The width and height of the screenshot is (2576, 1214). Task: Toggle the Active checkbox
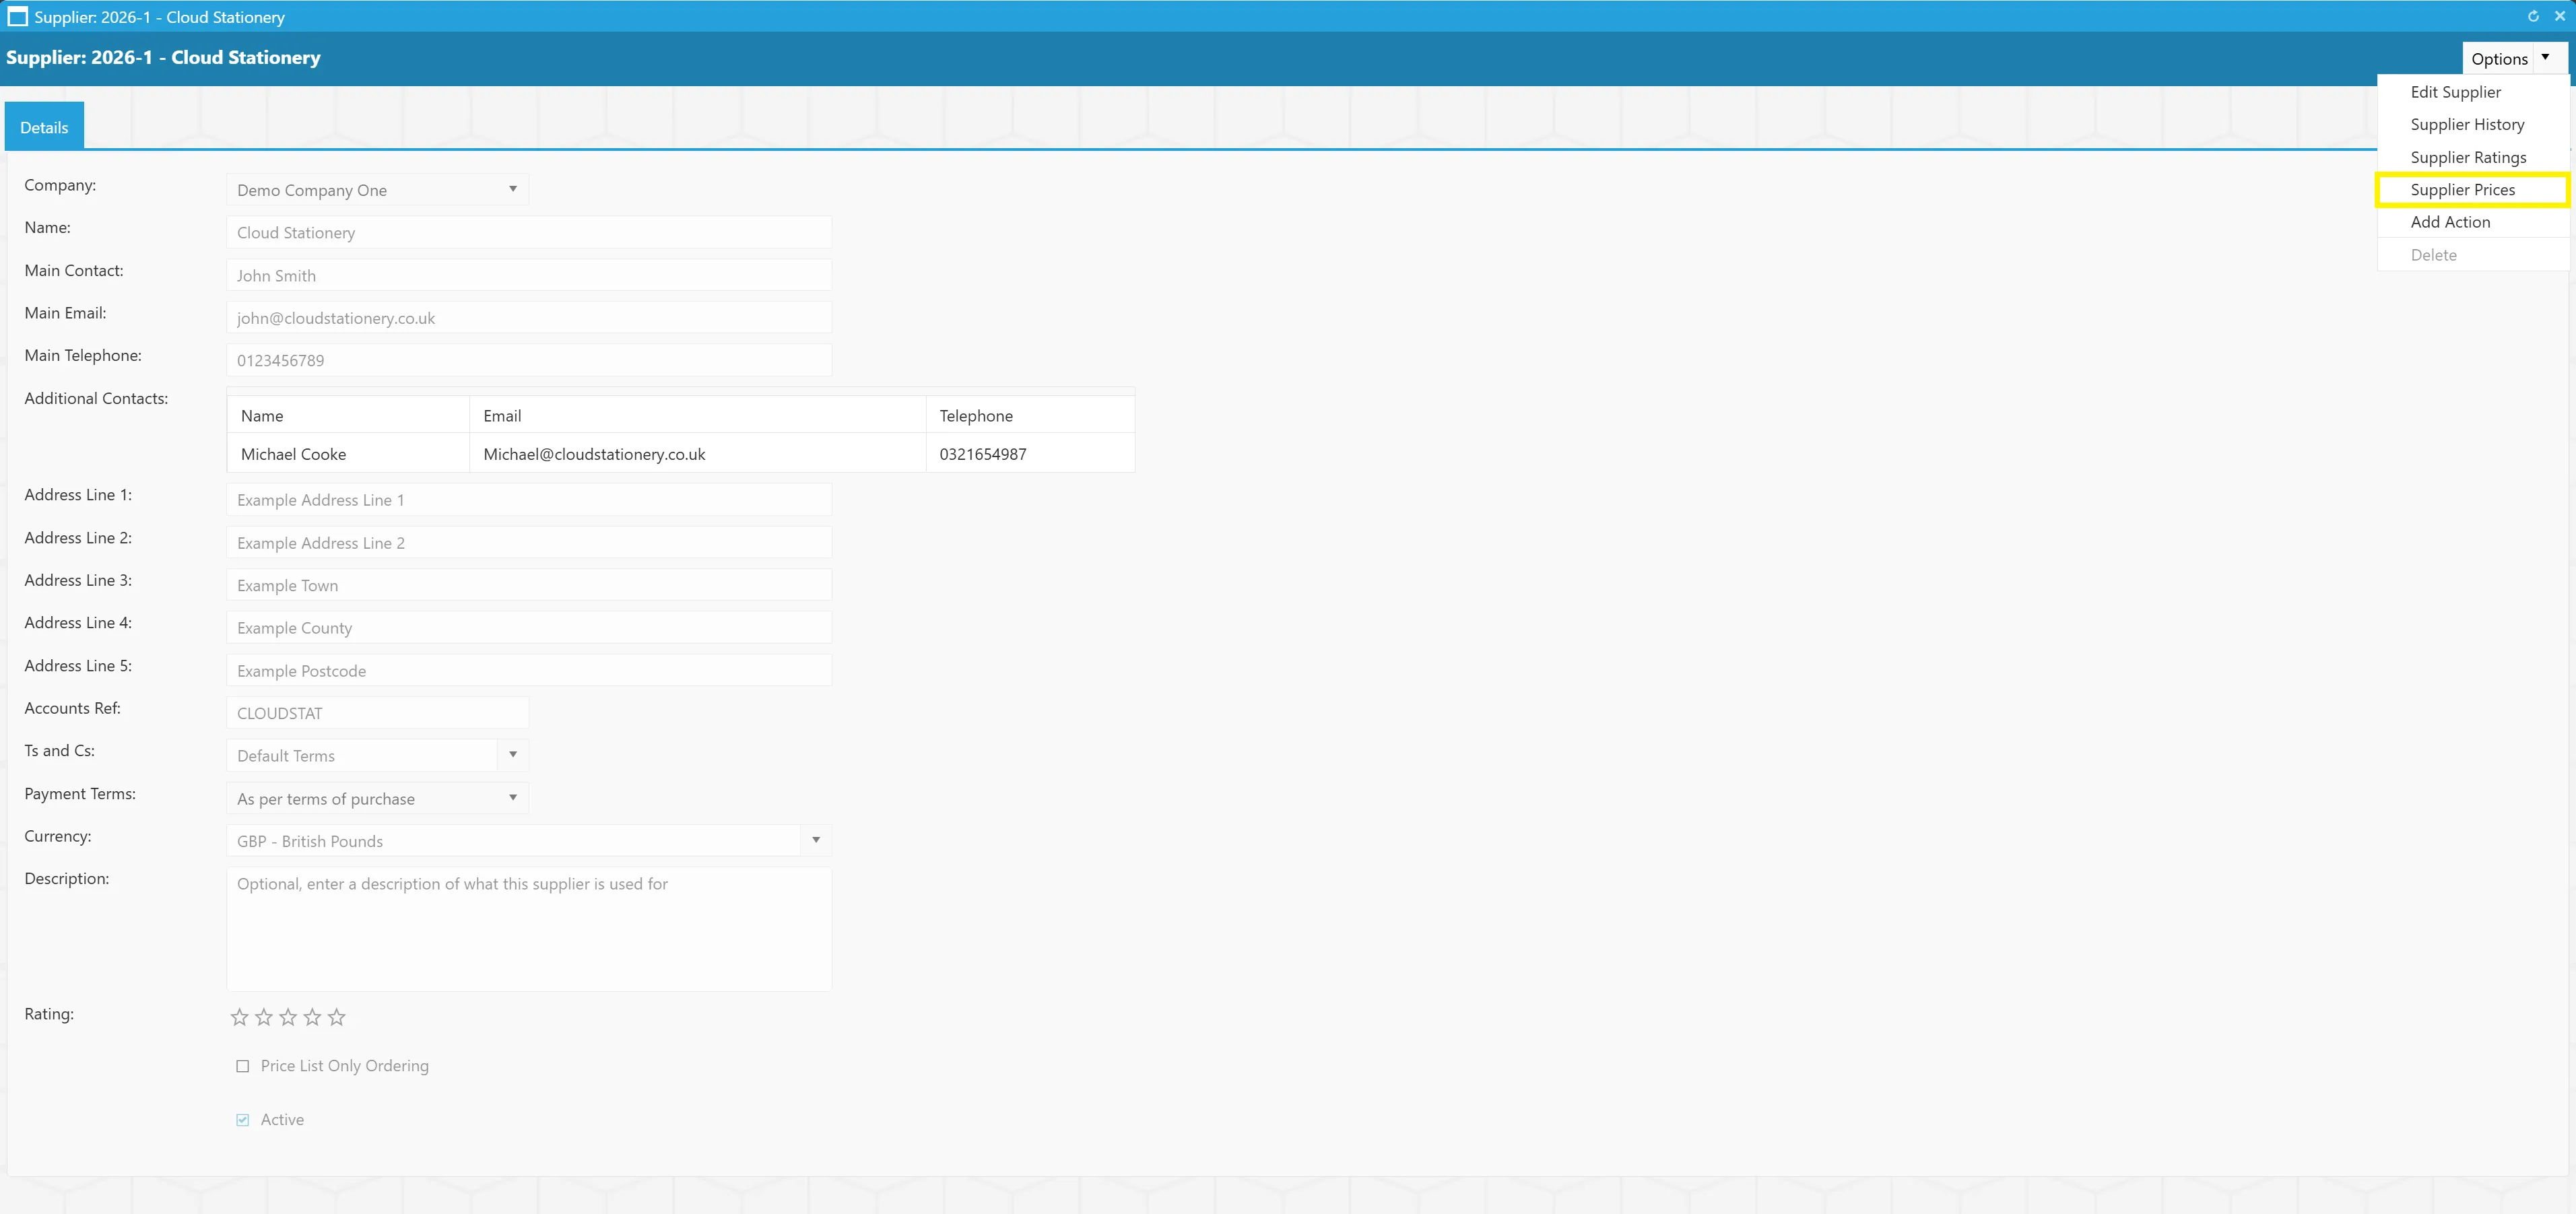coord(242,1120)
